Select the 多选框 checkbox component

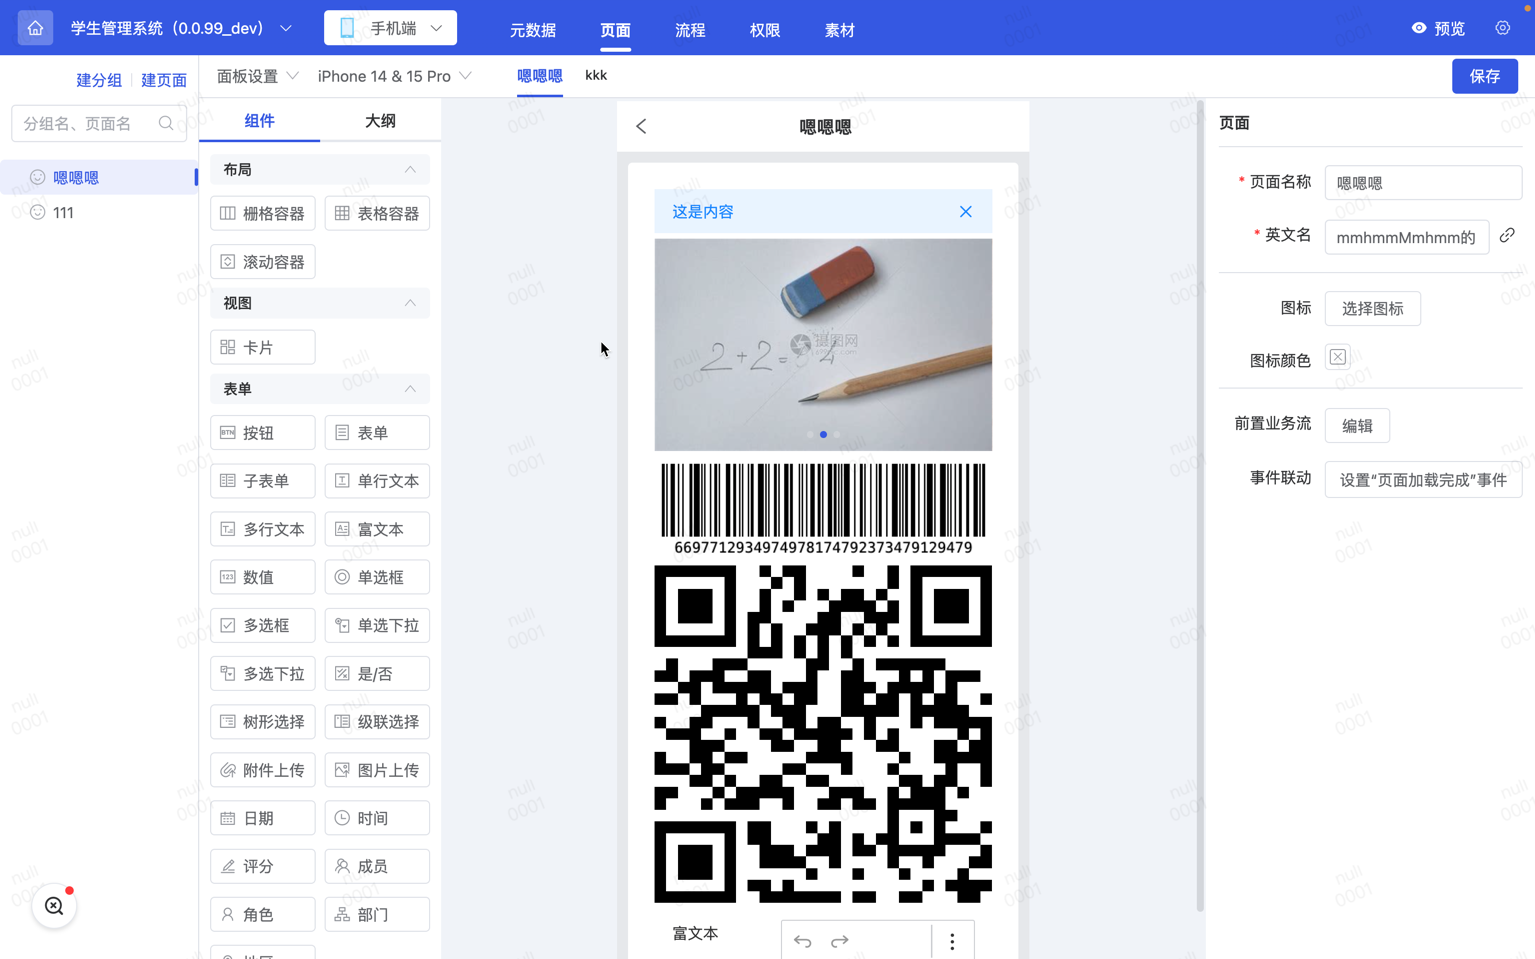tap(263, 625)
